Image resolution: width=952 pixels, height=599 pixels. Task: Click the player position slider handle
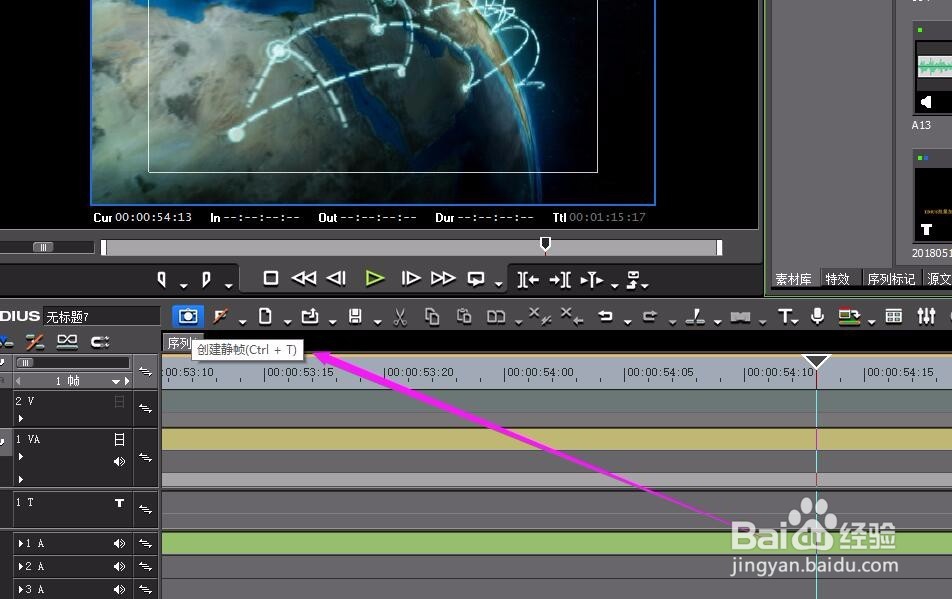(x=545, y=244)
